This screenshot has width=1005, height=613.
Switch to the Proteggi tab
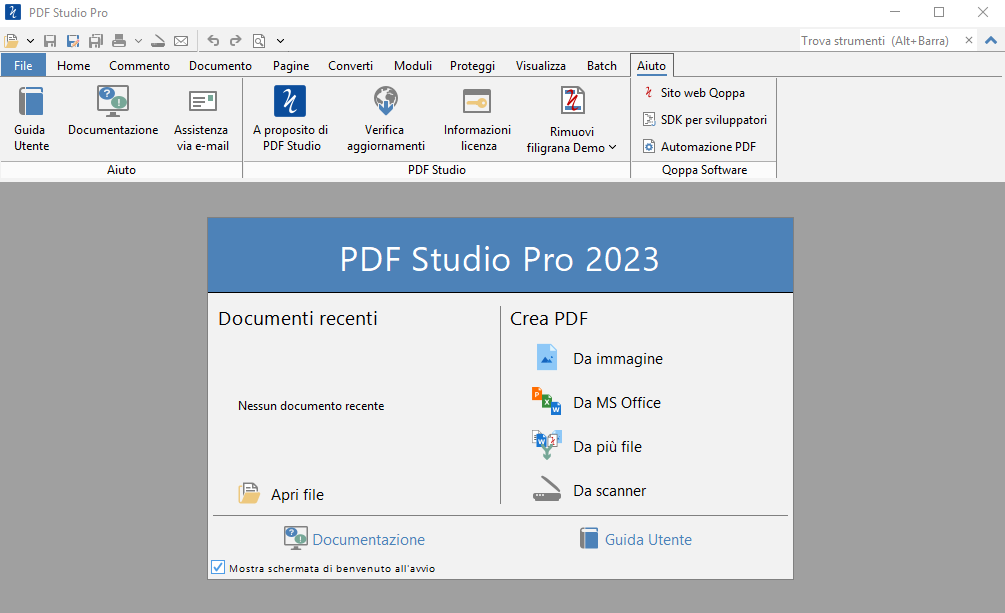tap(472, 65)
